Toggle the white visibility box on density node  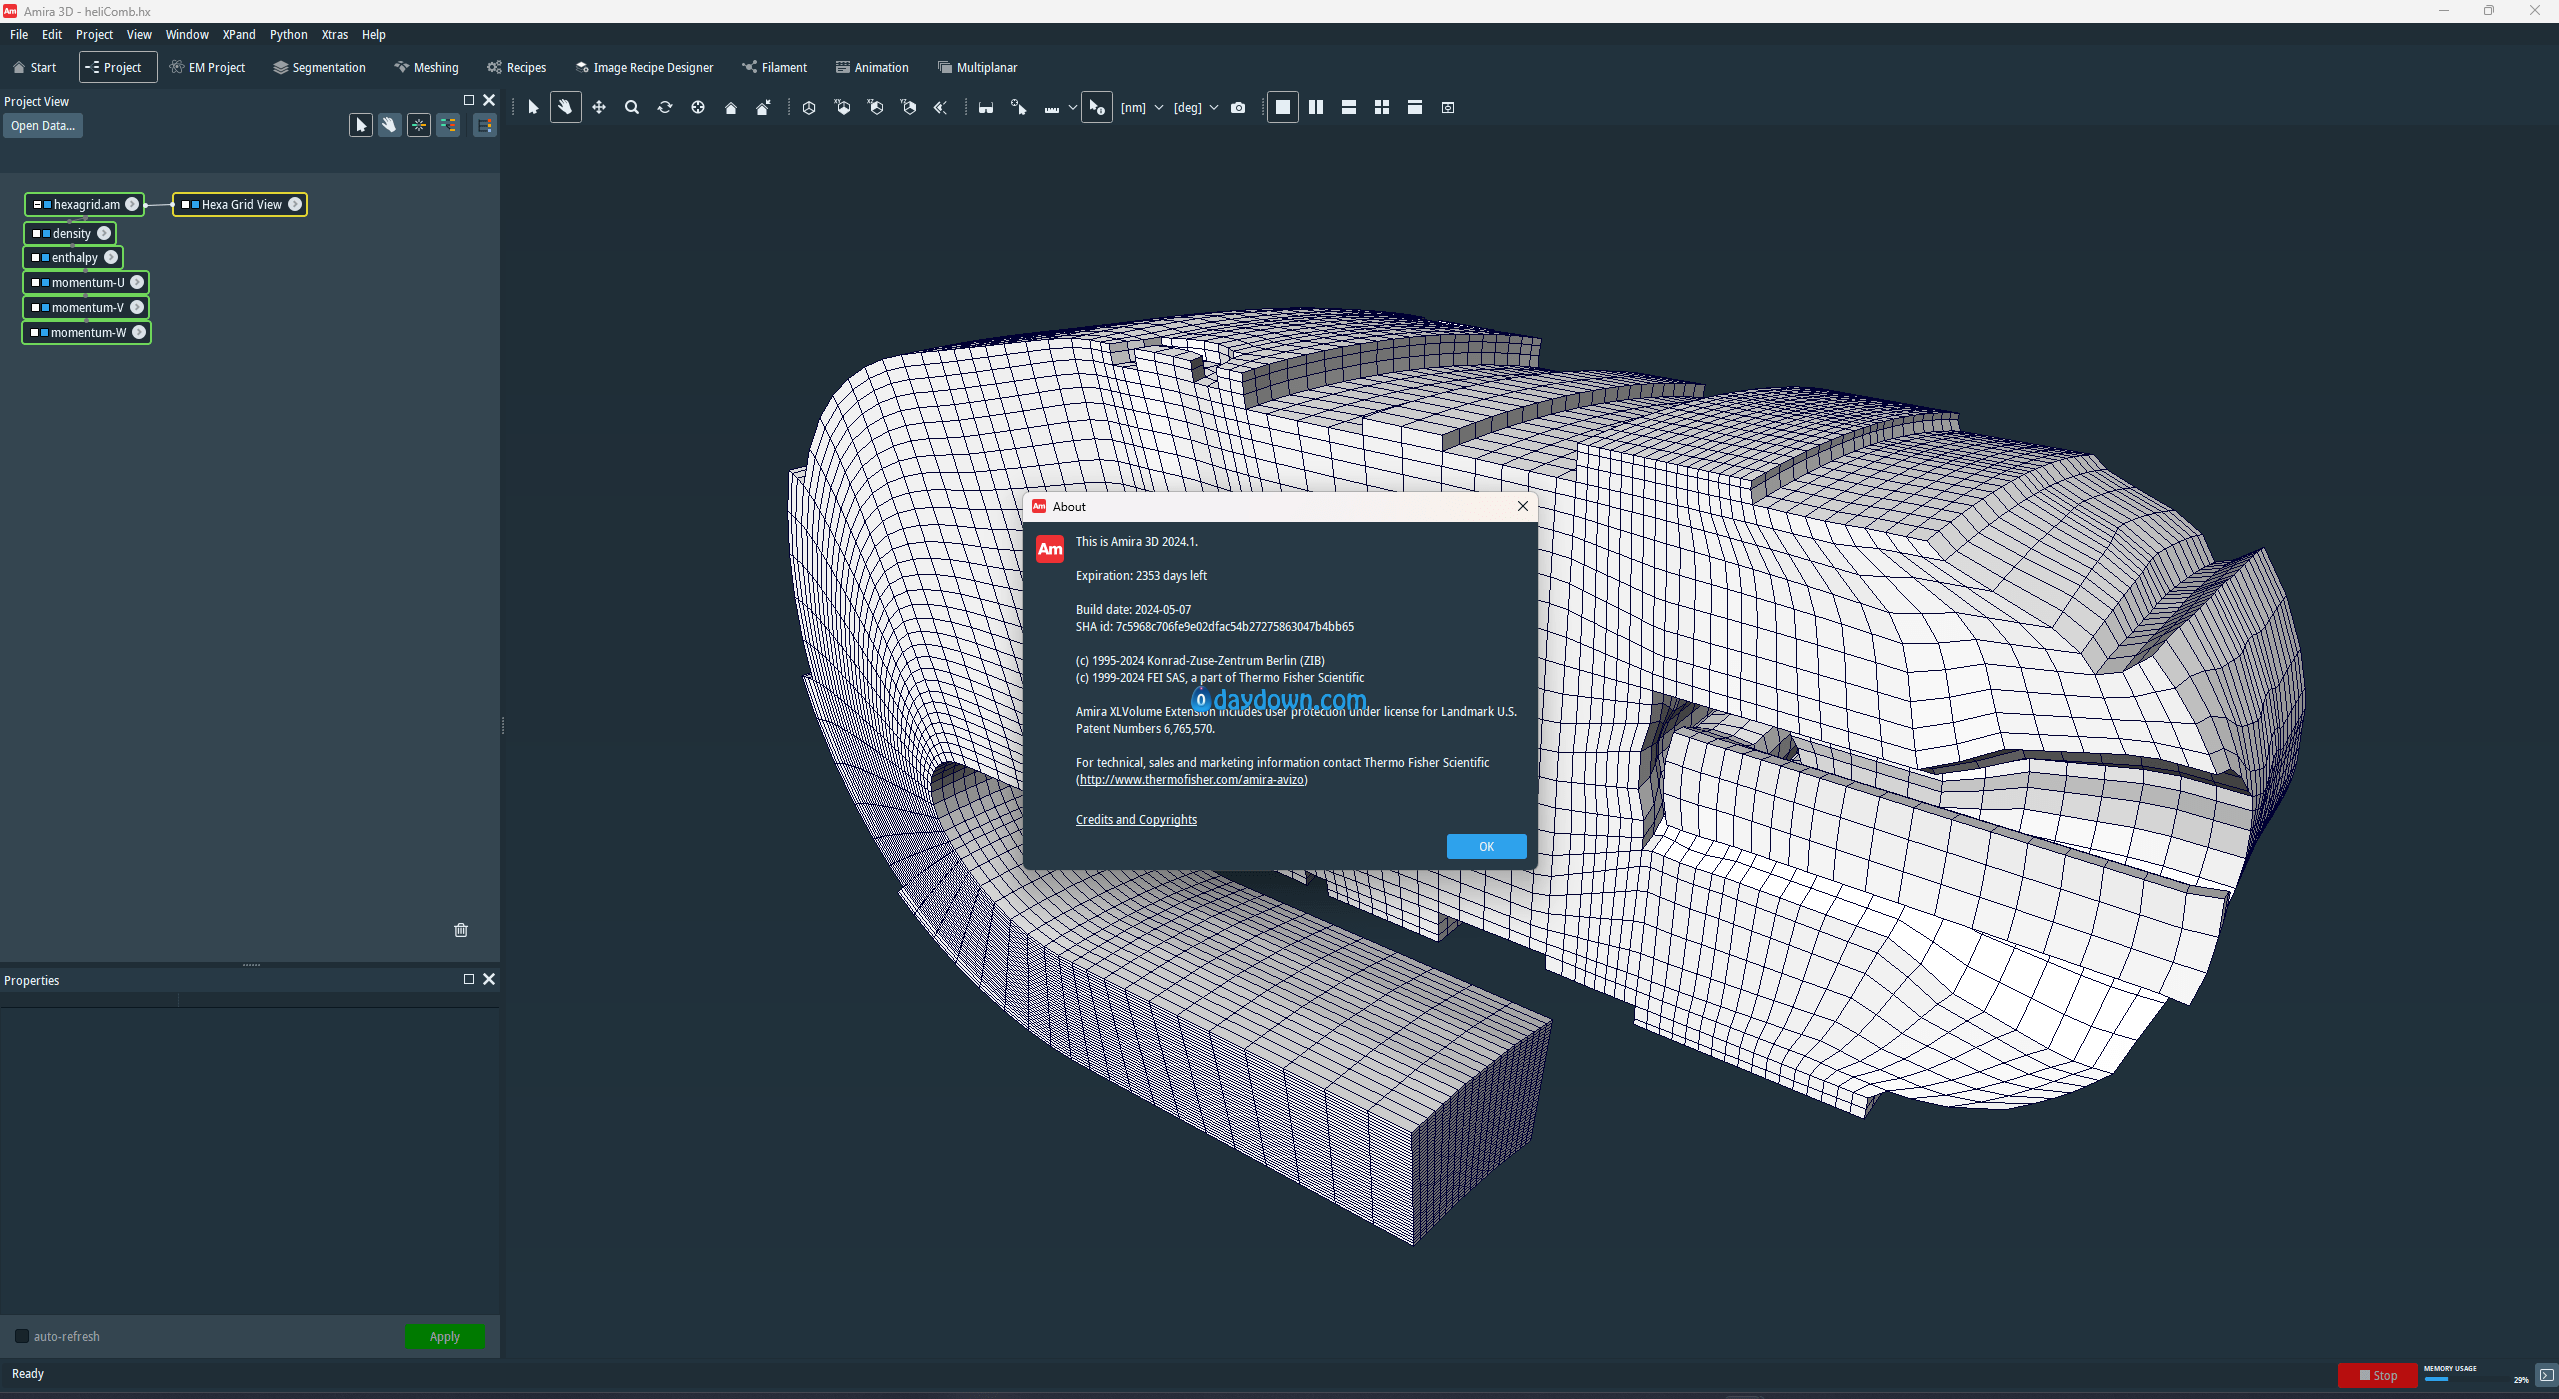click(36, 233)
